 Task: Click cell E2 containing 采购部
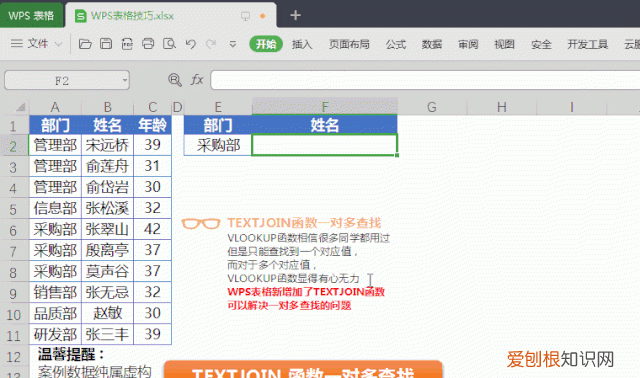pos(218,145)
